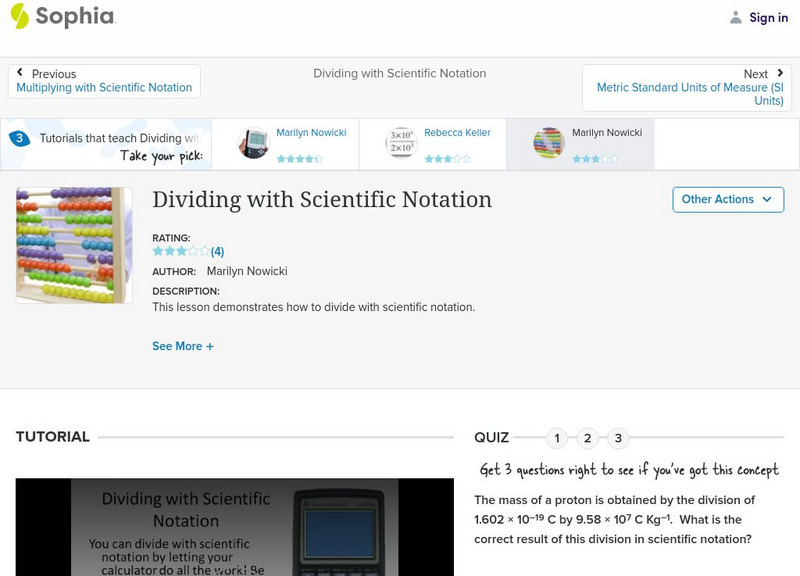Click quiz step circle 1
This screenshot has height=576, width=800.
[x=557, y=437]
